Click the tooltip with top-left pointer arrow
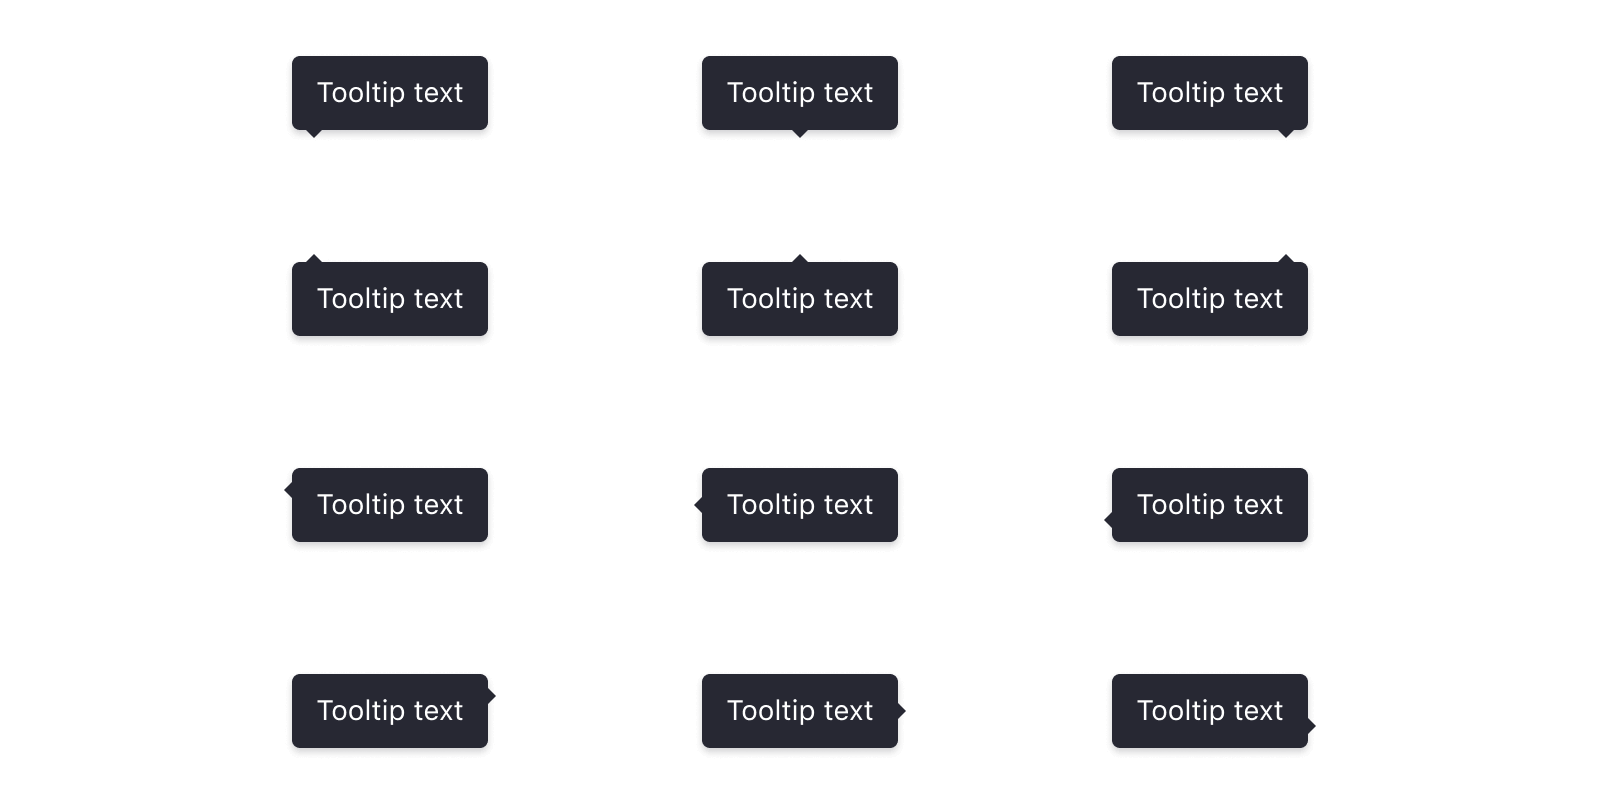1600x804 pixels. 390,303
